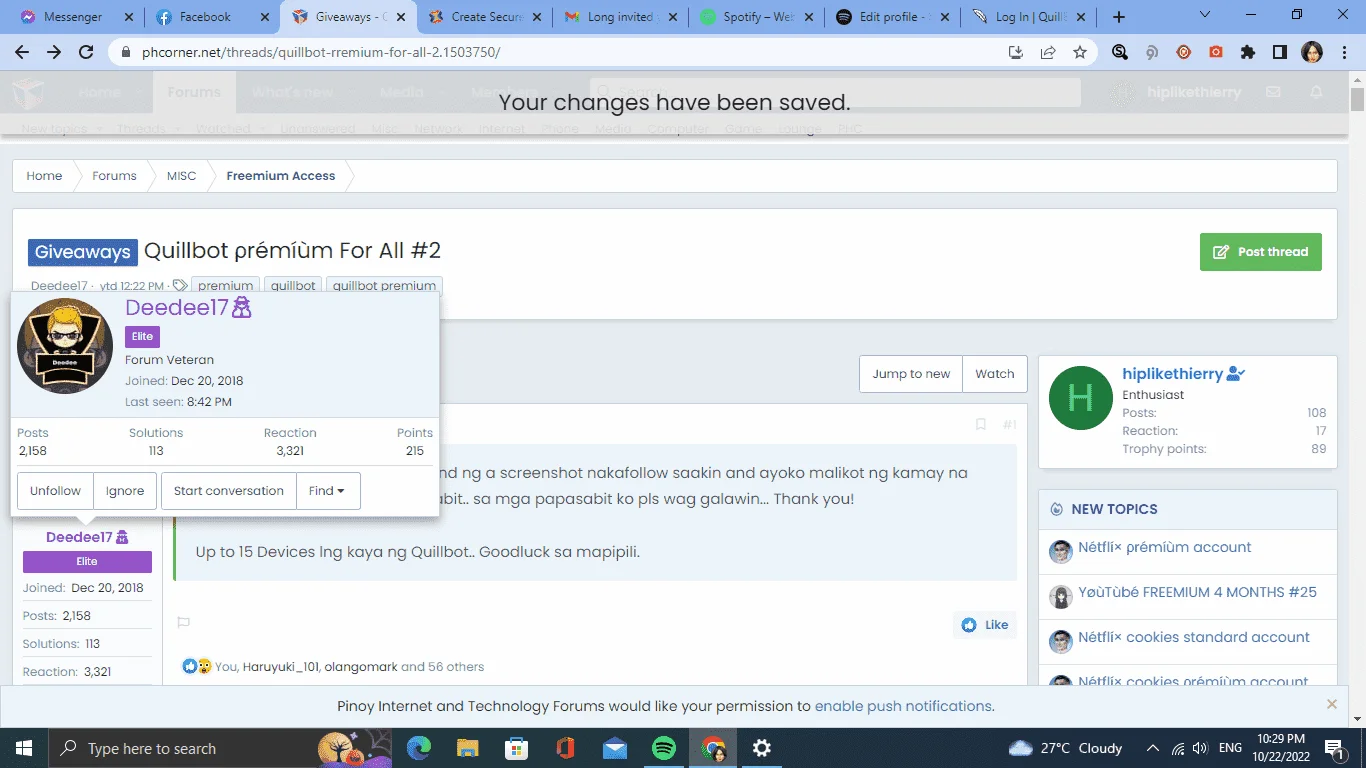Click the install app icon in address bar
The width and height of the screenshot is (1366, 768).
[1015, 52]
